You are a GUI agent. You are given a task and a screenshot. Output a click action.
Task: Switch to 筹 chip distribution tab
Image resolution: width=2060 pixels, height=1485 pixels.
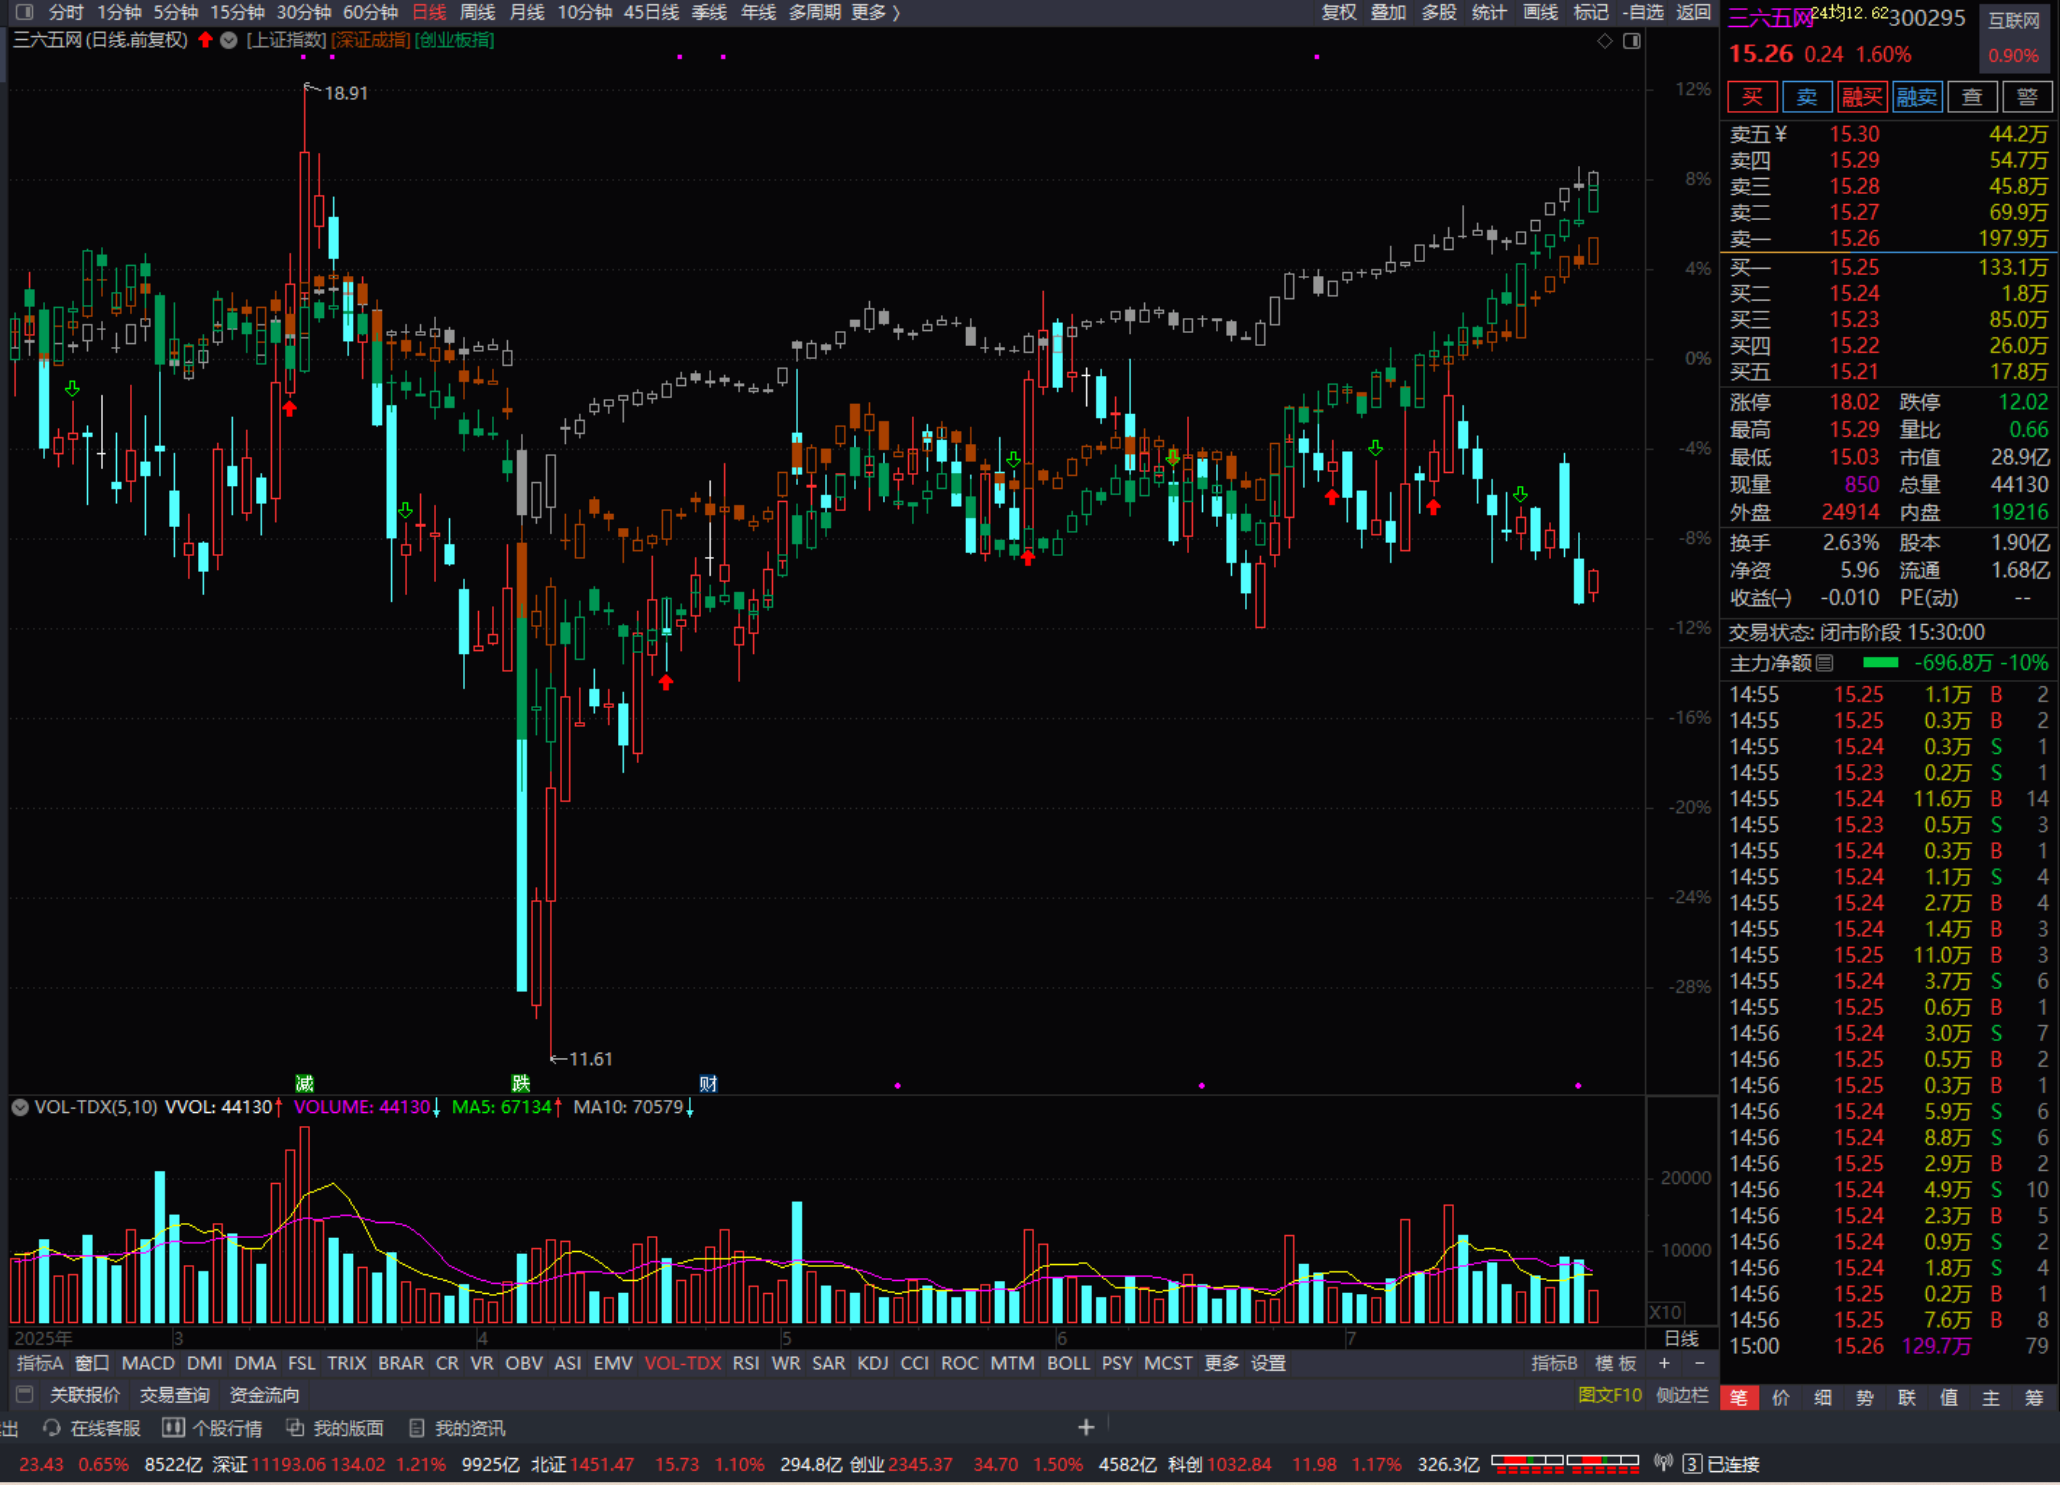pos(2033,1397)
